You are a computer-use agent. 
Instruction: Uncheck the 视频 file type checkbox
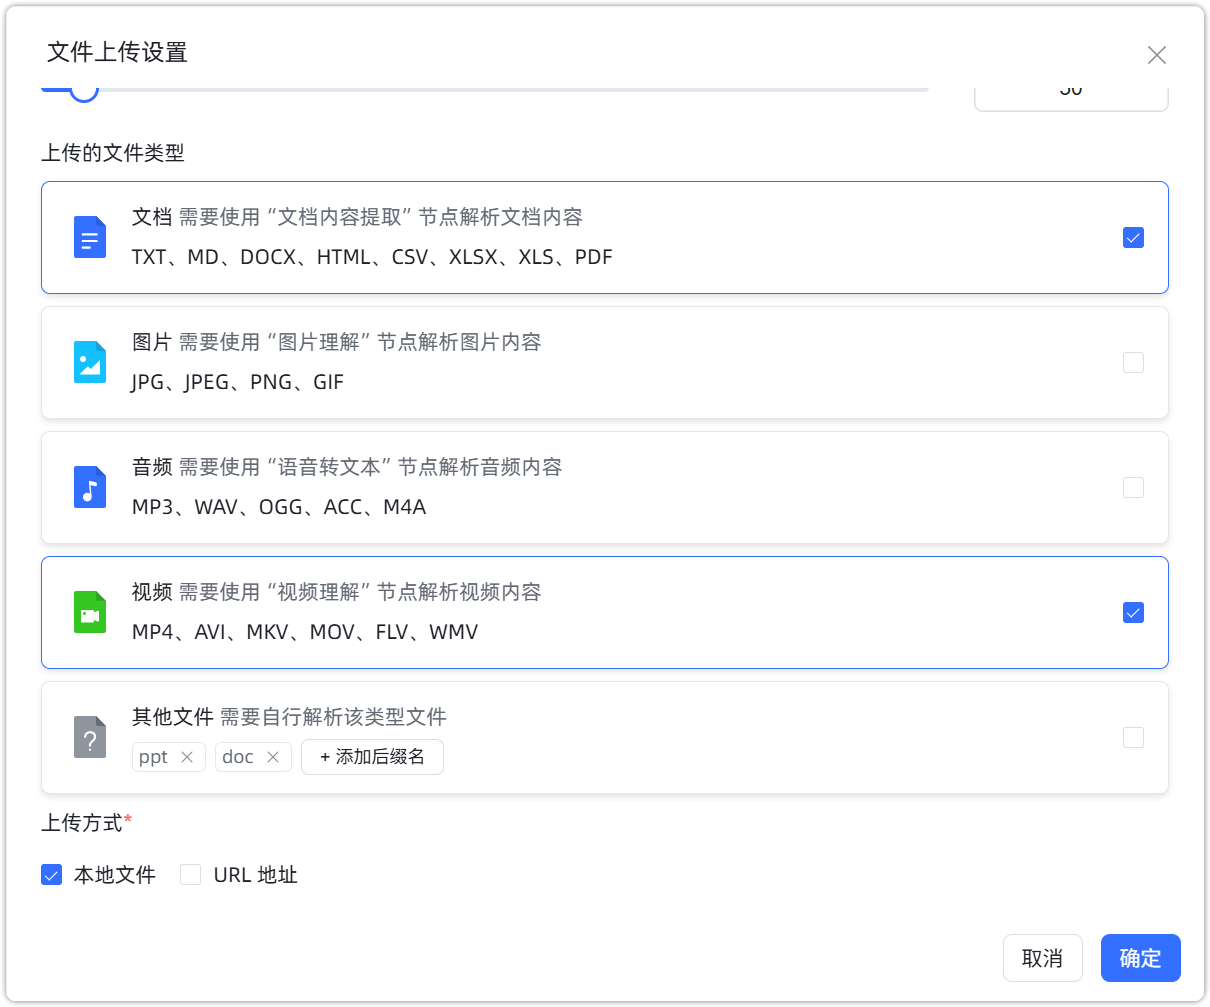click(x=1133, y=612)
